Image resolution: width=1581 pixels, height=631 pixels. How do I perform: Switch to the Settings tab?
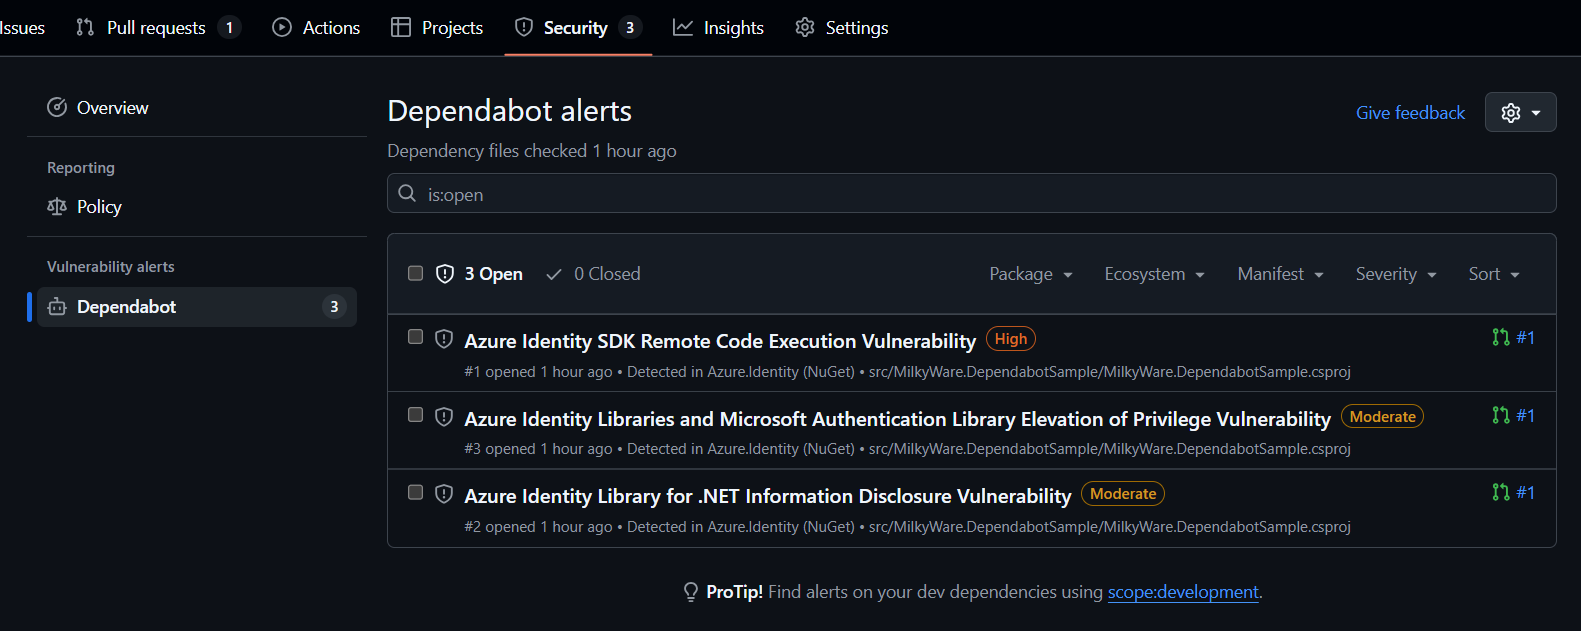point(841,28)
